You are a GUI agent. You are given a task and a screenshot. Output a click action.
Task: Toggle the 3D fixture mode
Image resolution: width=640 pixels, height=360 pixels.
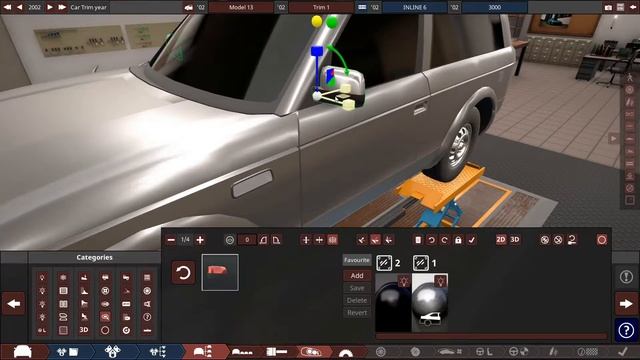point(515,240)
